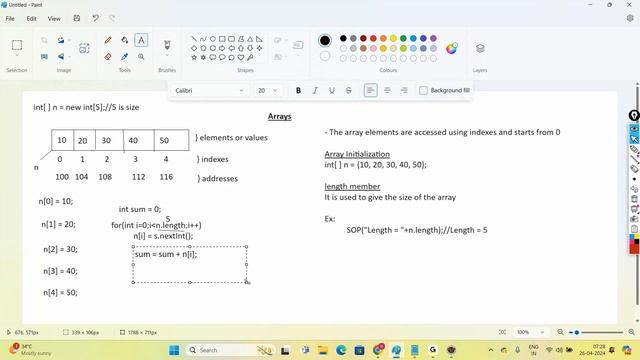Select the Line shape
Screen dimensions: 640x360
point(194,39)
